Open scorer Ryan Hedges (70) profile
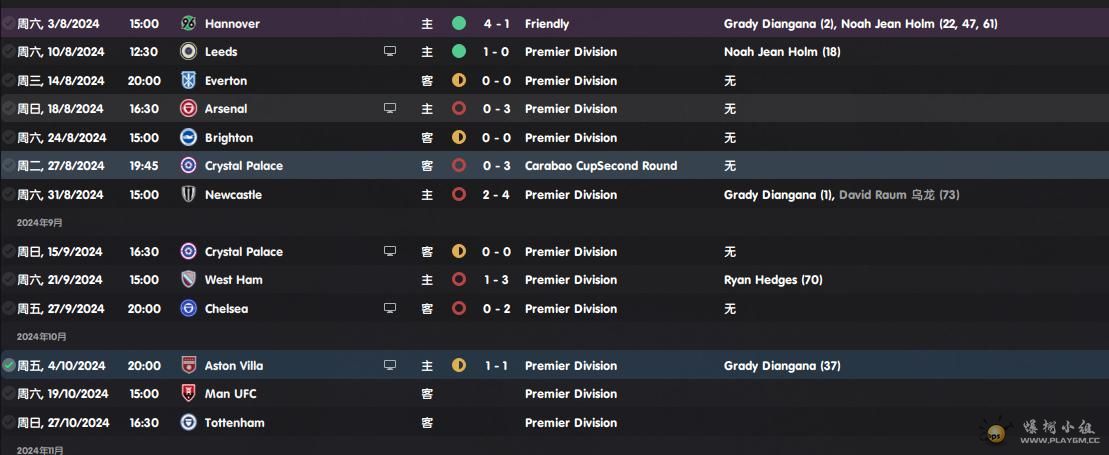This screenshot has width=1109, height=455. pyautogui.click(x=773, y=280)
